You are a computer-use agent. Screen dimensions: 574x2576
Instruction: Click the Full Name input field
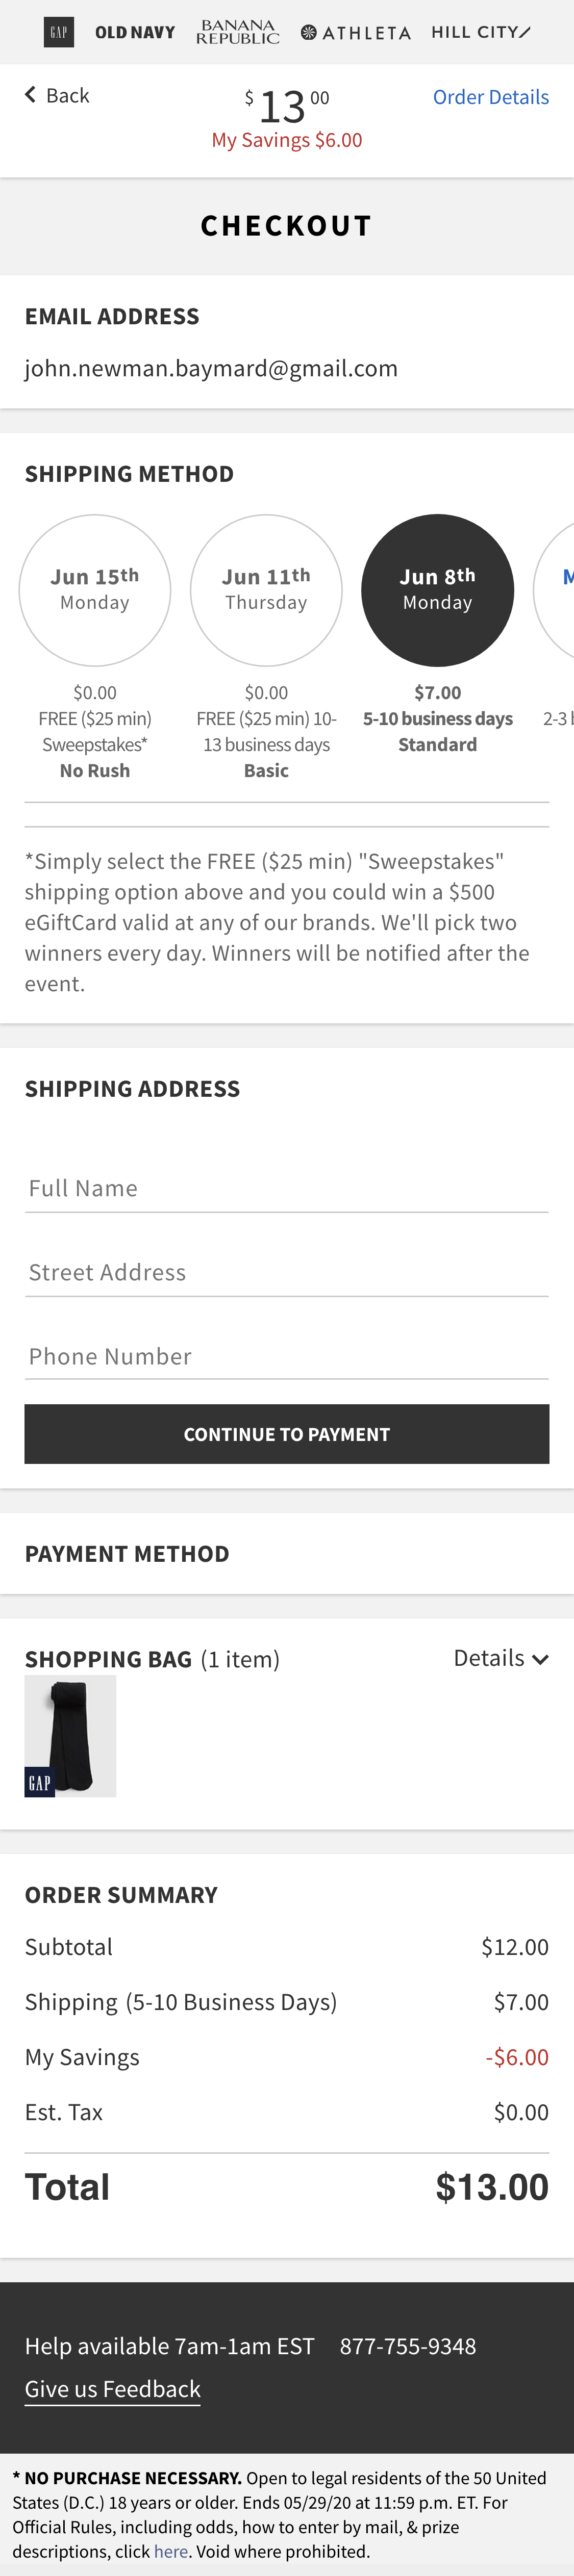point(286,1188)
